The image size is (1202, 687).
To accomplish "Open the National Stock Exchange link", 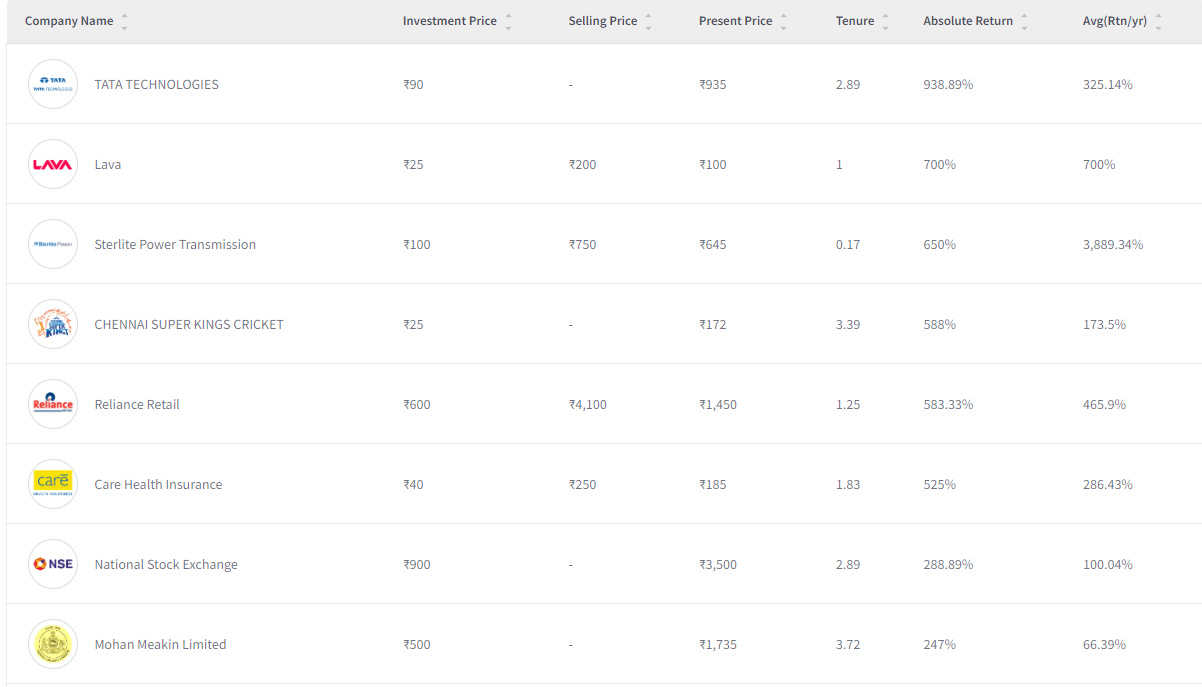I will [x=166, y=564].
